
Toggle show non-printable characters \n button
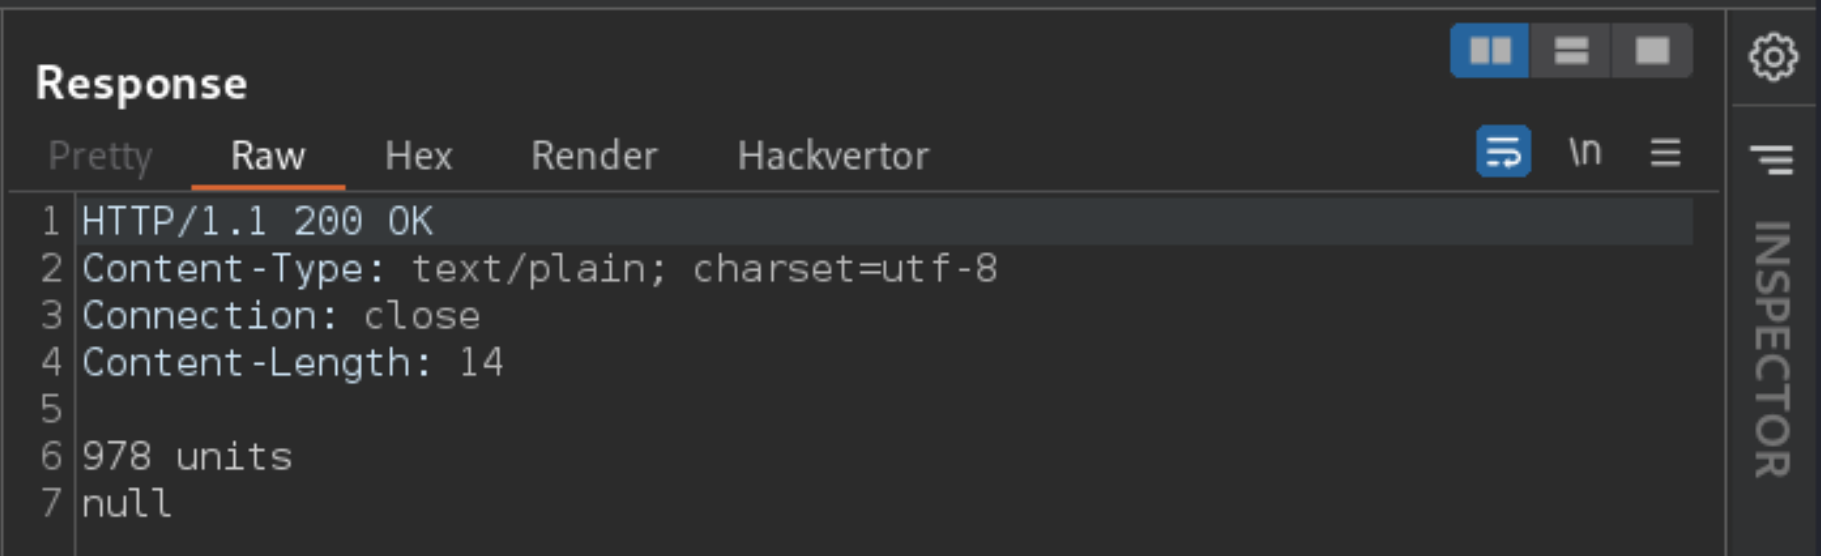tap(1585, 152)
